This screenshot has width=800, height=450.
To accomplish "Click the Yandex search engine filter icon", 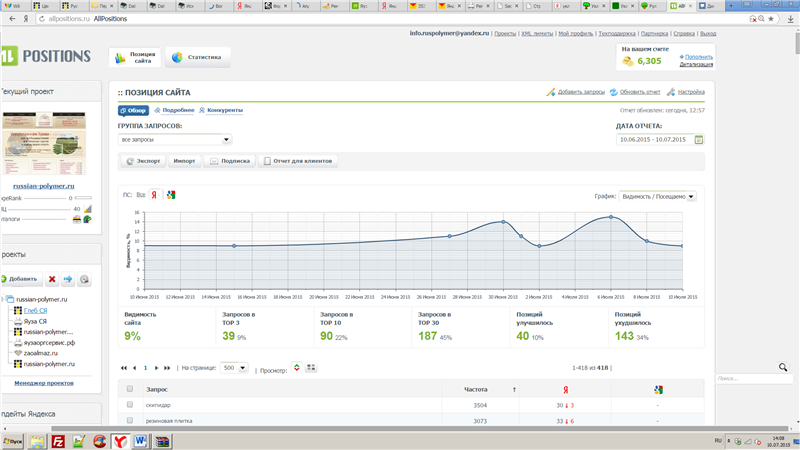I will (154, 195).
